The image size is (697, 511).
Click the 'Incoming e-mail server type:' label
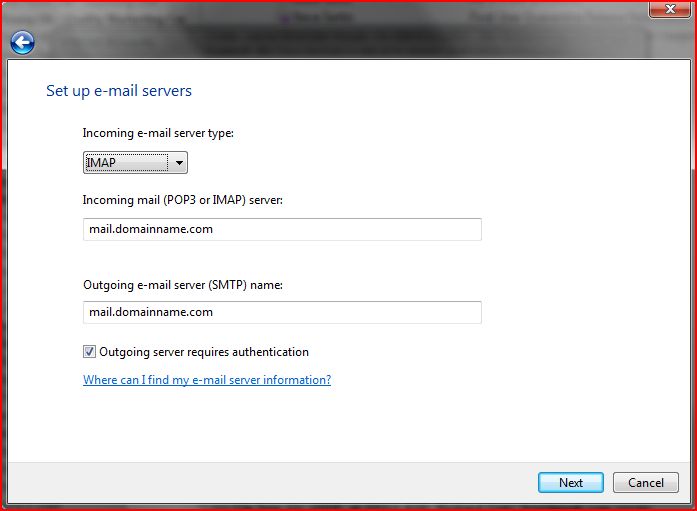(158, 133)
